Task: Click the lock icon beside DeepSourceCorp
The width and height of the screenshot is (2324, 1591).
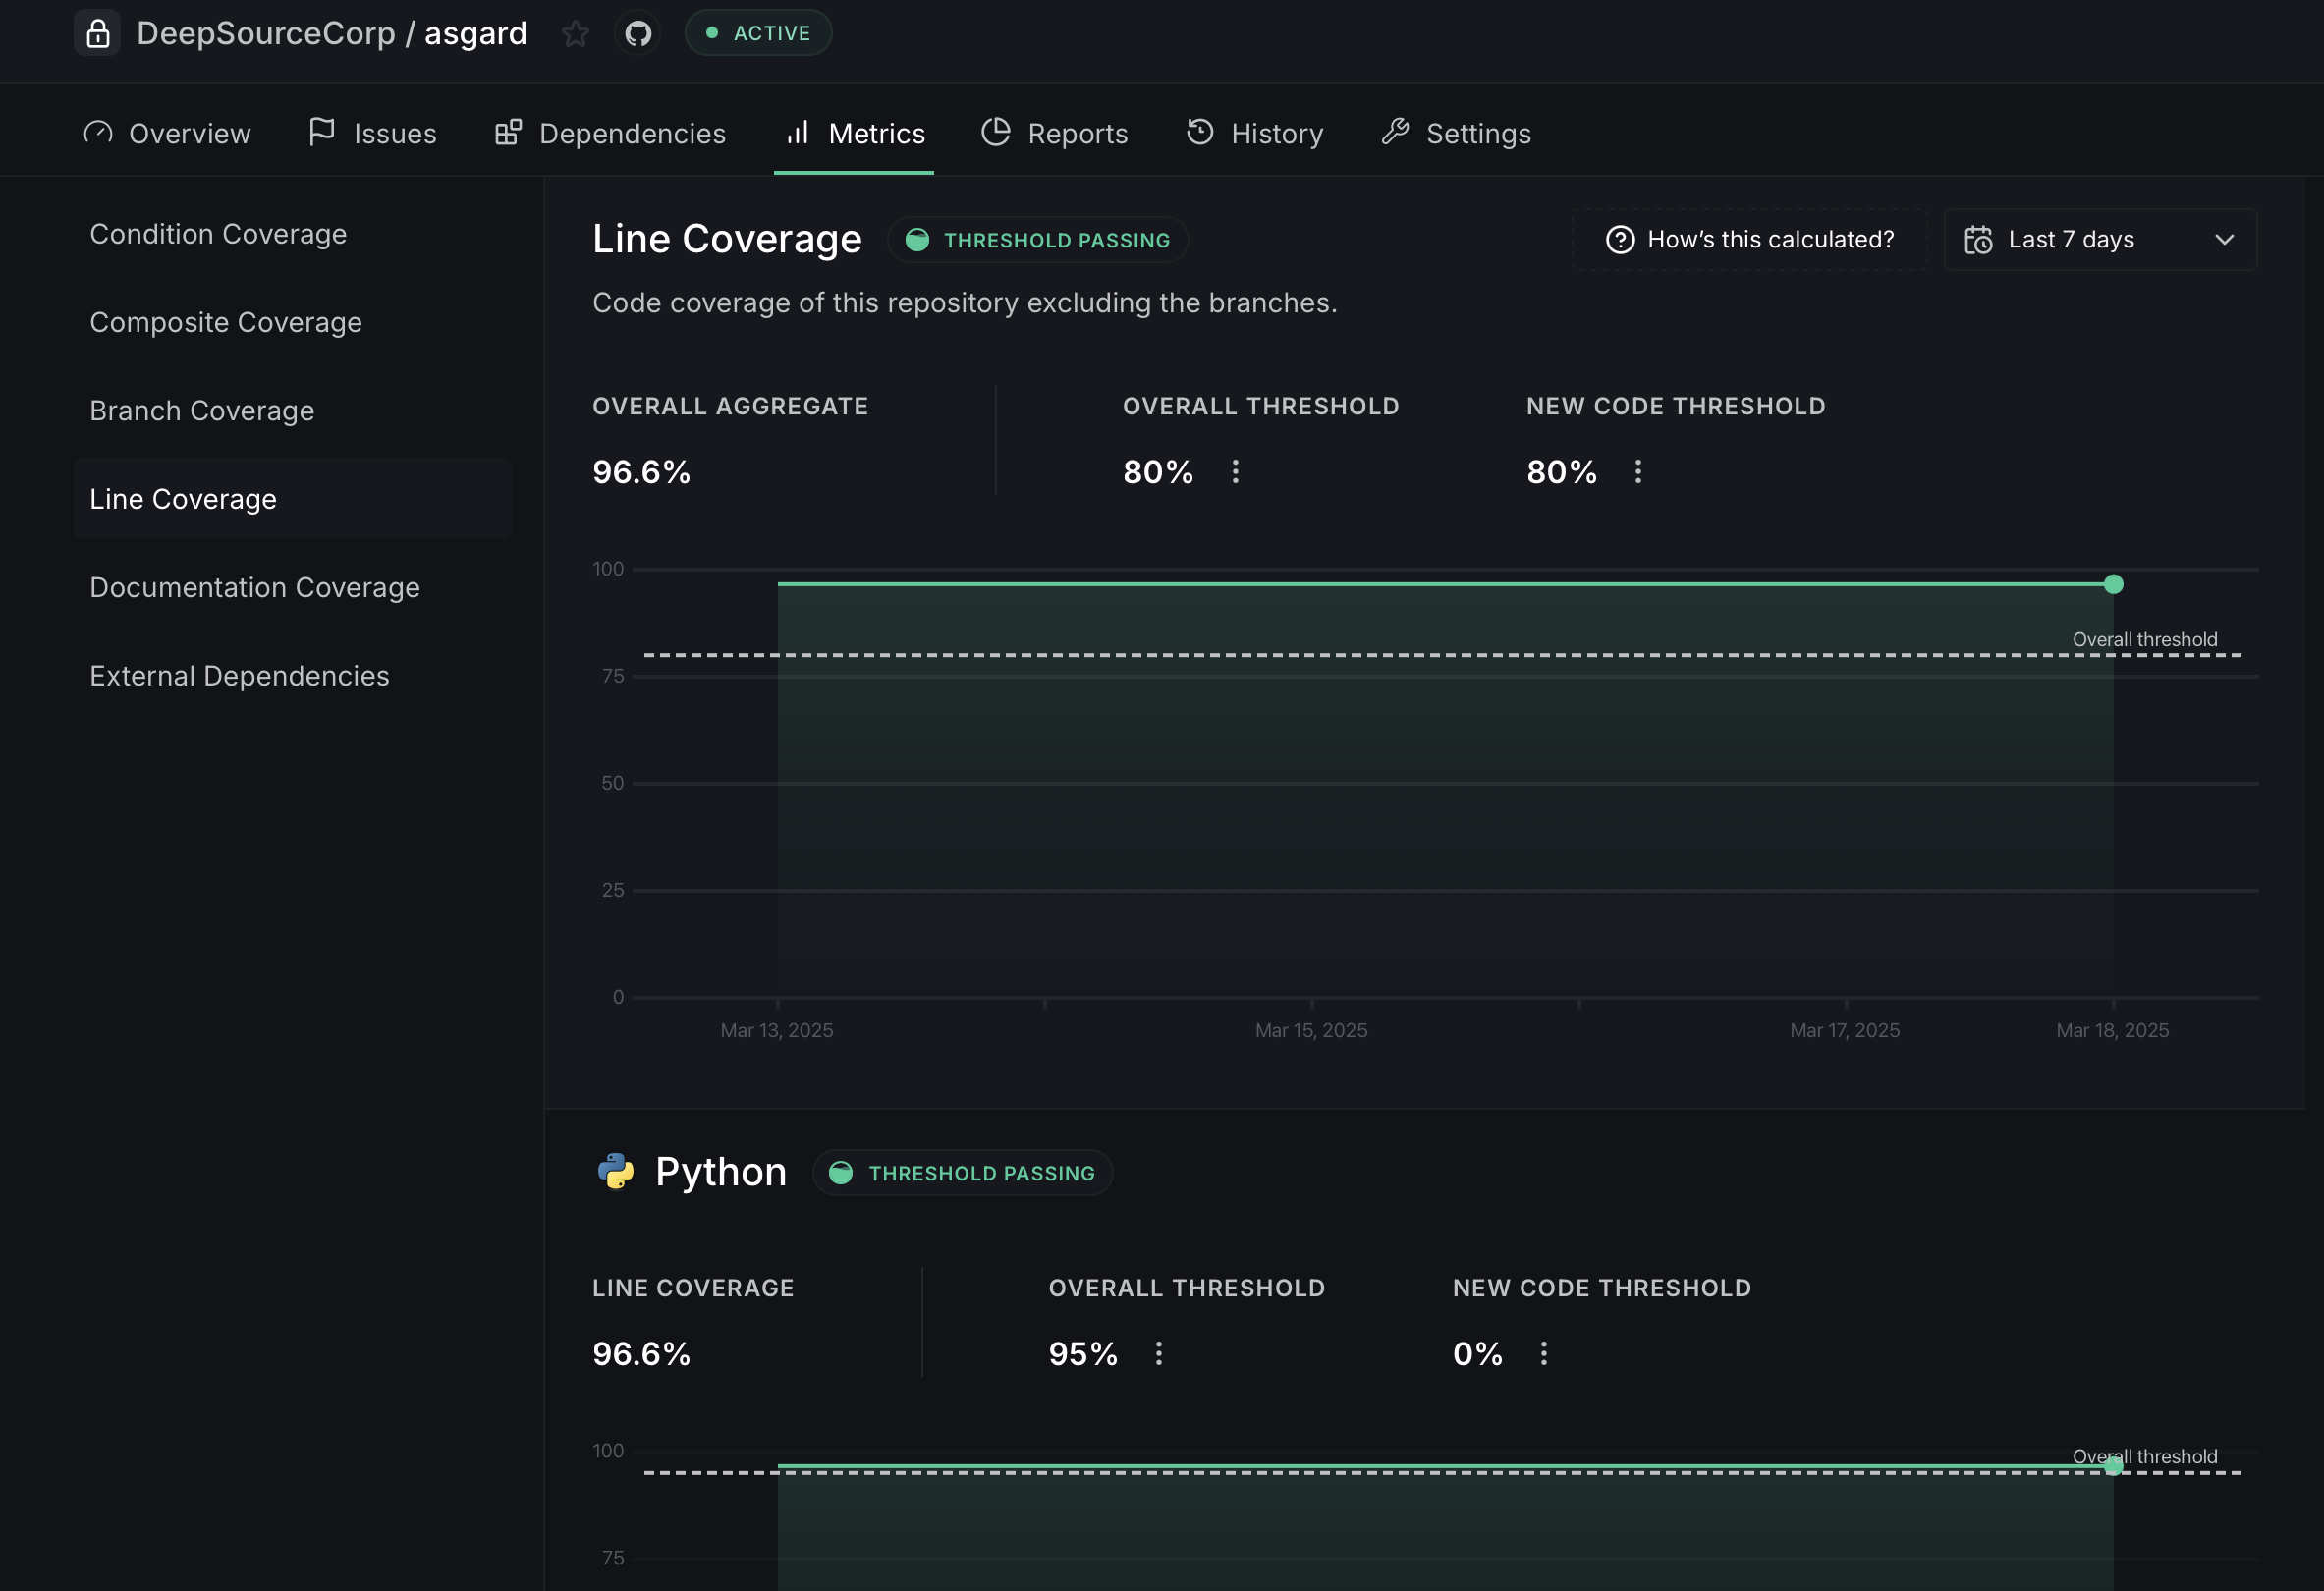Action: [x=97, y=34]
